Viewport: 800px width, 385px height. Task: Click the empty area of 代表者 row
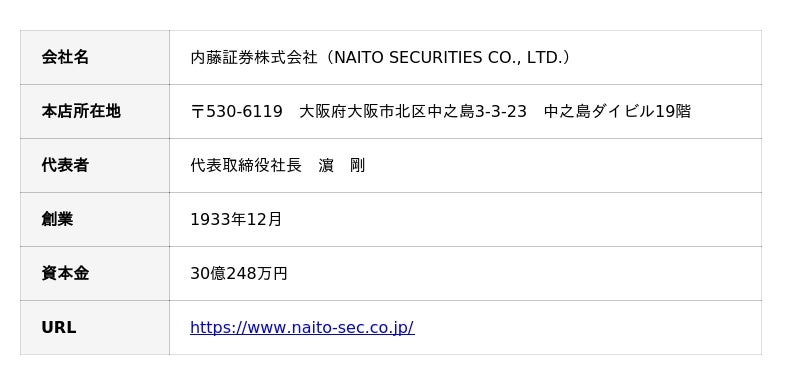561,165
